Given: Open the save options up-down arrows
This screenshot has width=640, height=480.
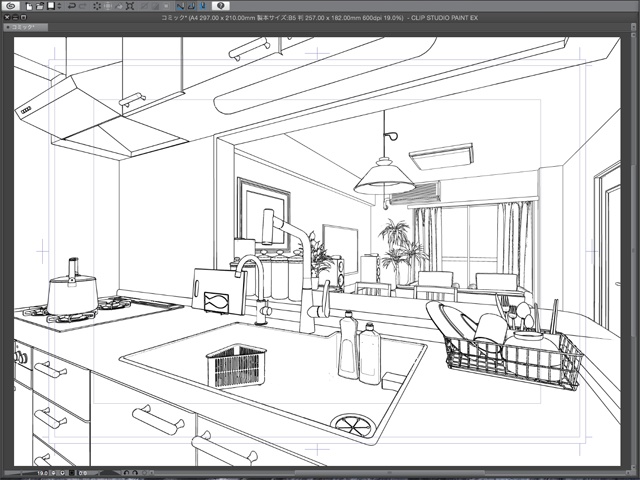Looking at the screenshot, I should pos(59,6).
